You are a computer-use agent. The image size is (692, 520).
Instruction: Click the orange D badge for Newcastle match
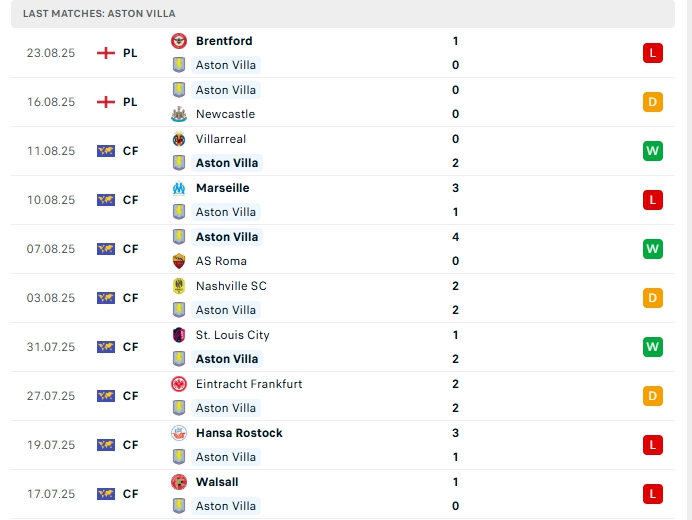click(x=653, y=102)
